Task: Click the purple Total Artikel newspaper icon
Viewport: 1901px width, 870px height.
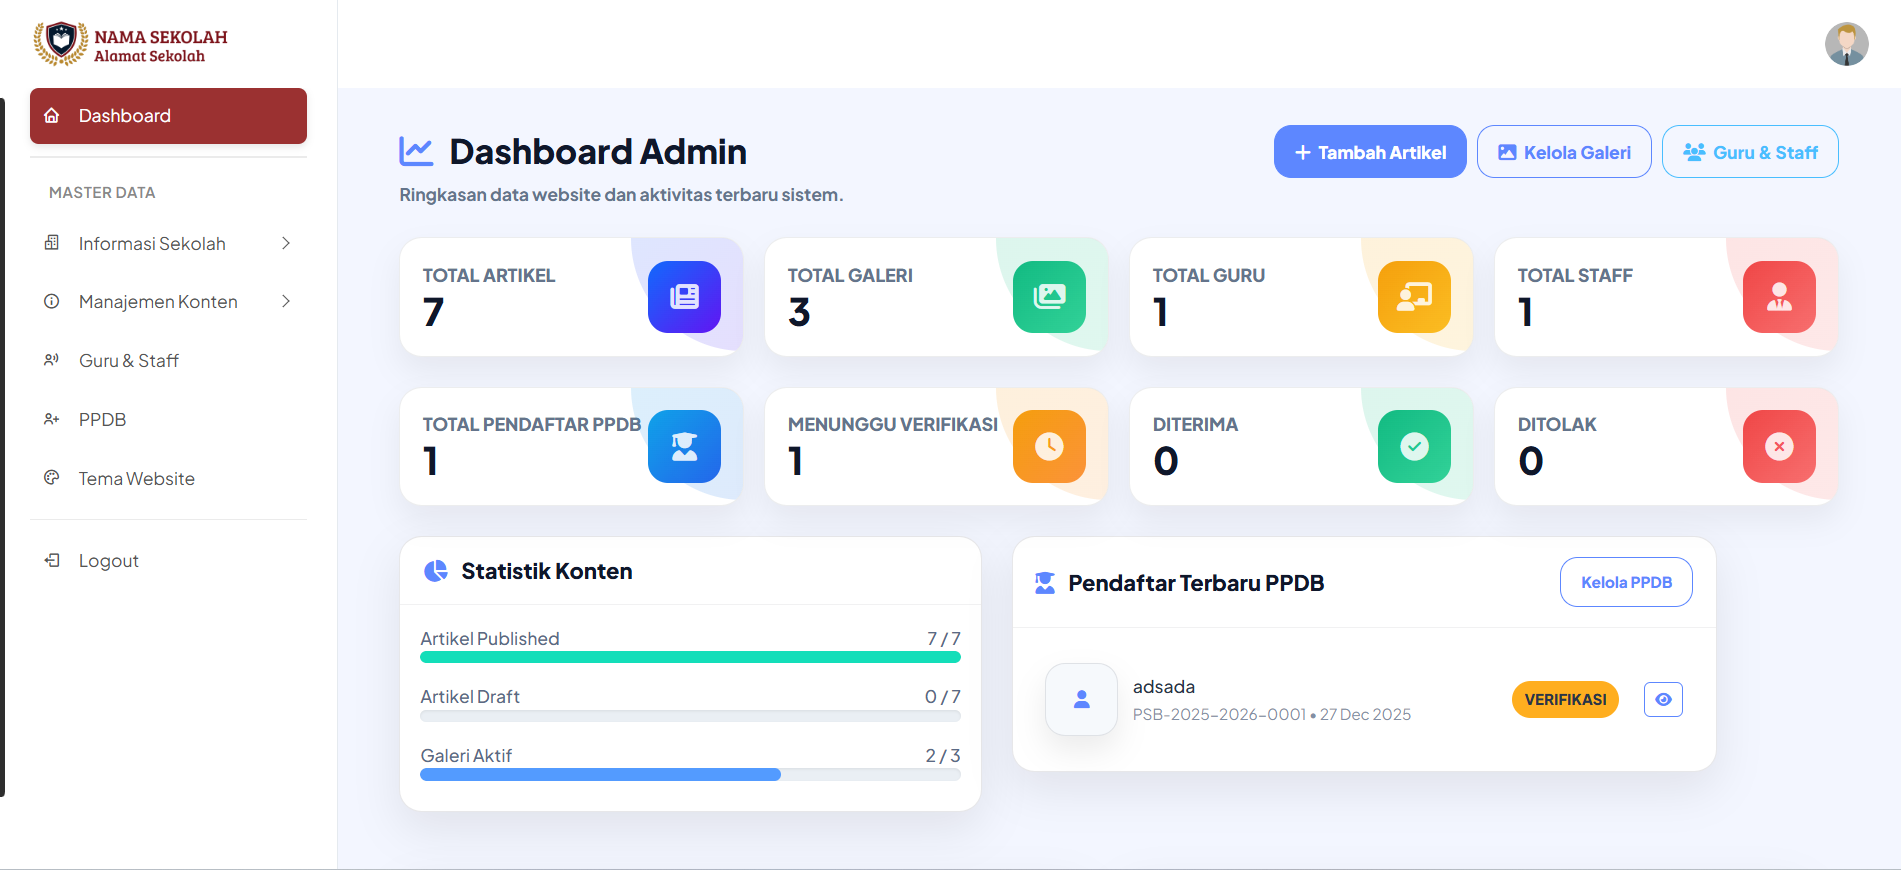Action: [684, 297]
